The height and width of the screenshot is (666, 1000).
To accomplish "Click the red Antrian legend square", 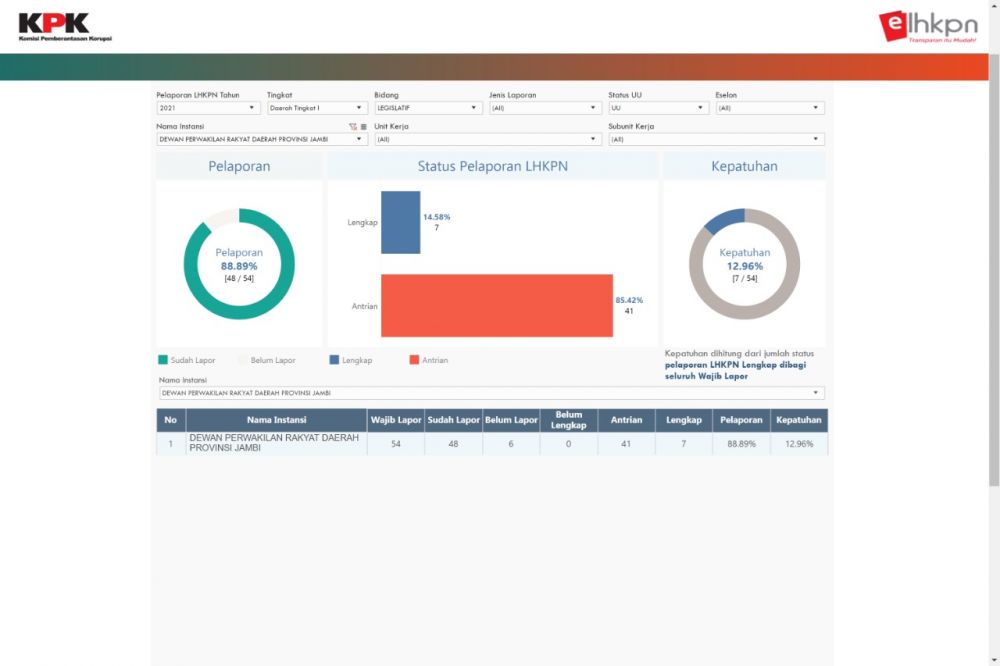I will (414, 360).
